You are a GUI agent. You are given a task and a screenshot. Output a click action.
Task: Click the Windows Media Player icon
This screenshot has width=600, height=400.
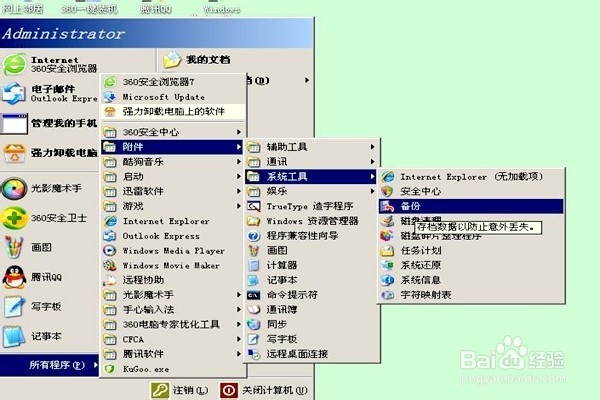109,251
